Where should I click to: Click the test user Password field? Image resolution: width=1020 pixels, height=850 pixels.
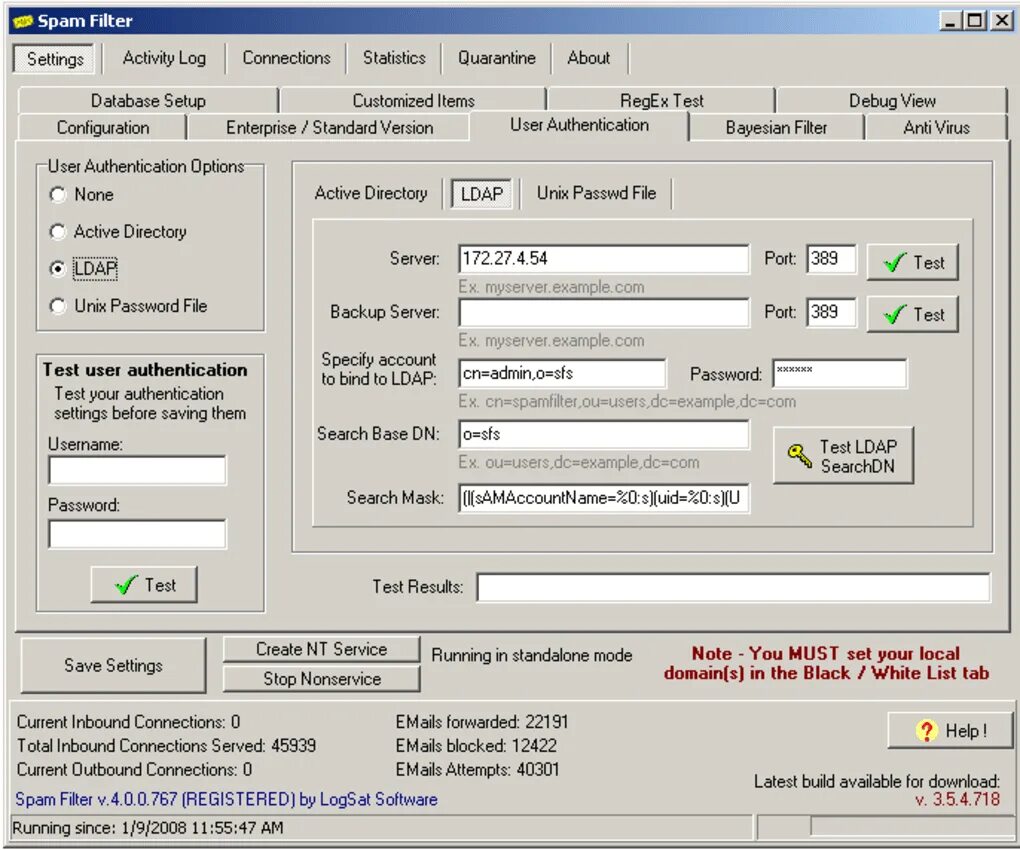(137, 534)
